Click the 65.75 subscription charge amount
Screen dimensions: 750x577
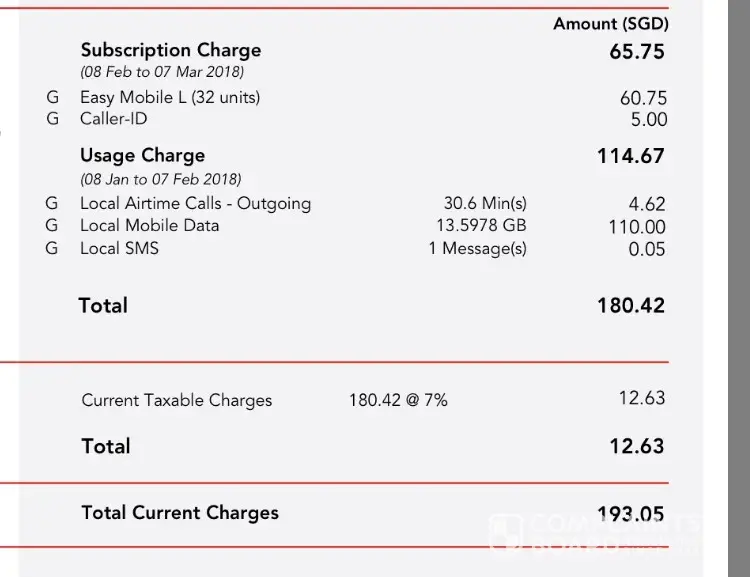637,53
